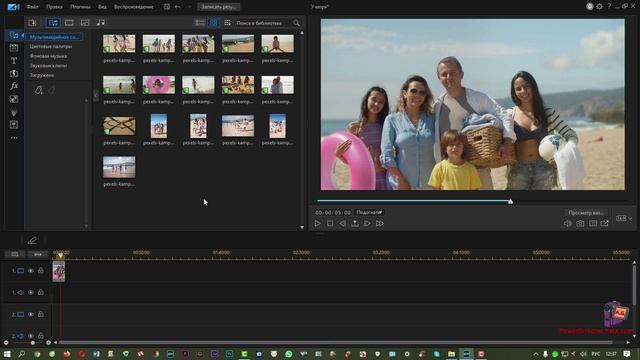Click the mark/export frame icon in playback controls

[x=355, y=224]
